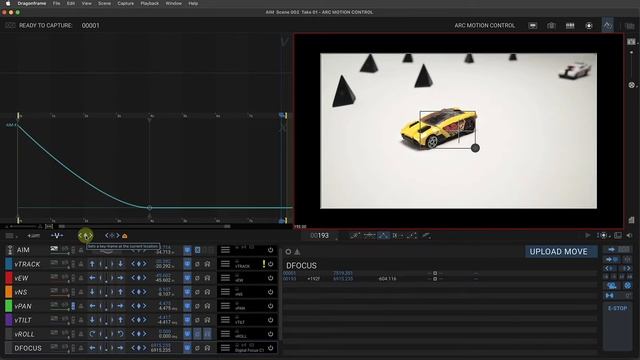Screen dimensions: 640x360
Task: Jog vTRACK axis up arrow
Action: pyautogui.click(x=92, y=264)
